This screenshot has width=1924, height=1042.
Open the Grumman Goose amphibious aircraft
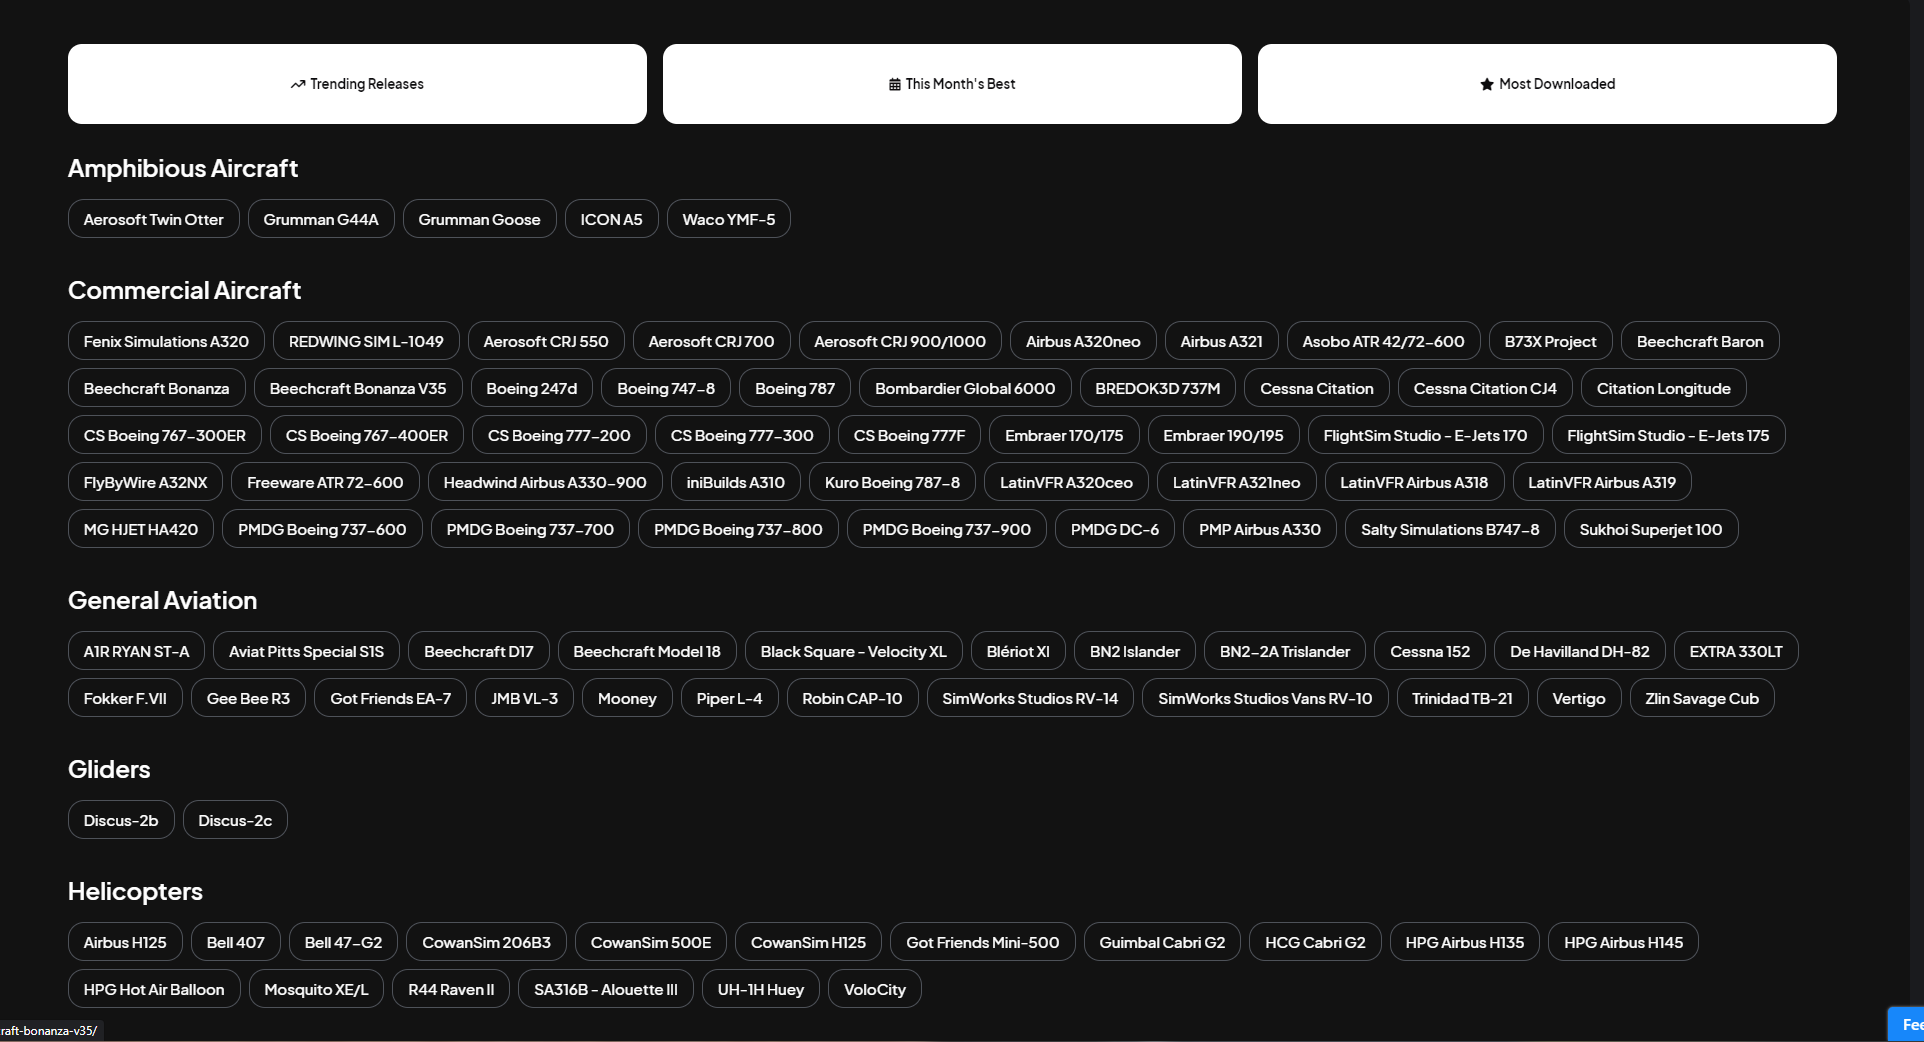(x=479, y=219)
